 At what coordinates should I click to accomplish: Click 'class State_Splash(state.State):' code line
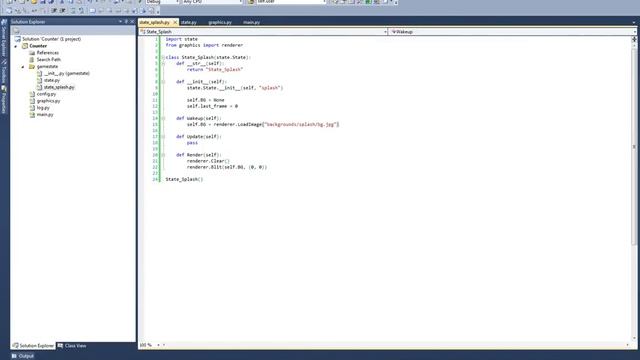point(208,58)
